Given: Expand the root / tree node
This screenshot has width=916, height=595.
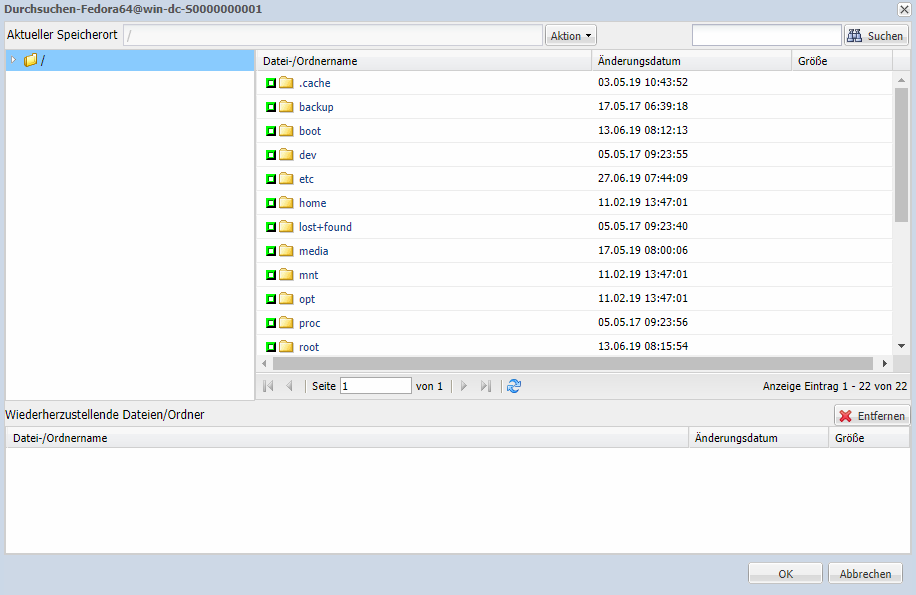Looking at the screenshot, I should [x=13, y=61].
